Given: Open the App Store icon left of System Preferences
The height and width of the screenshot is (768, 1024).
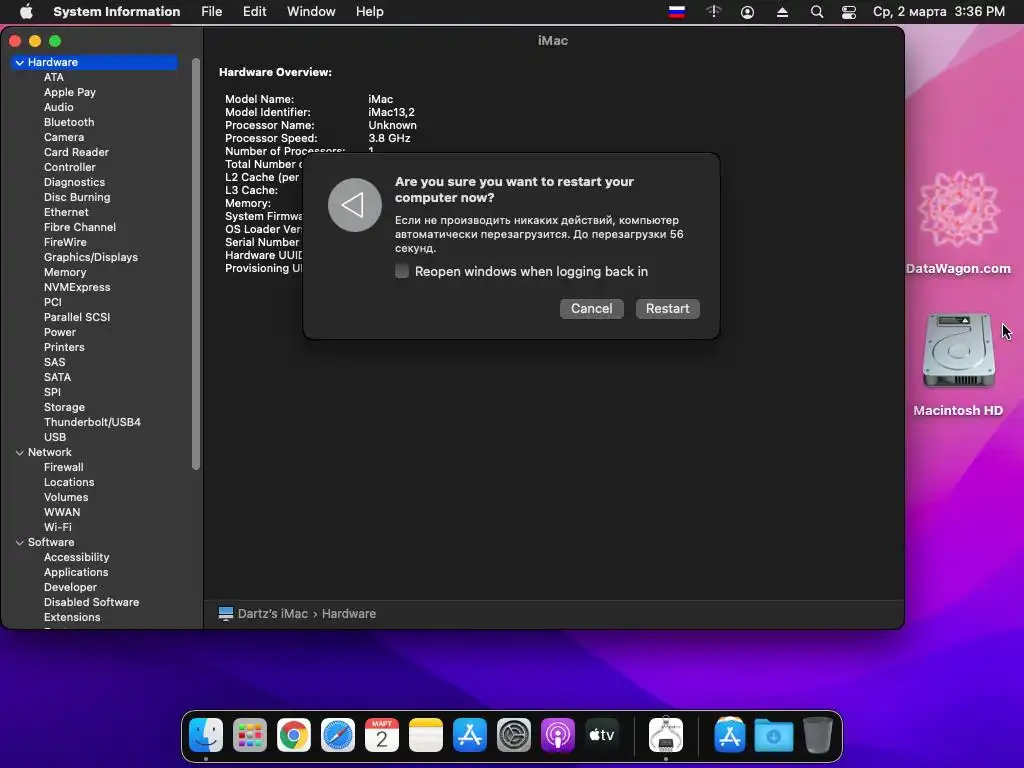Looking at the screenshot, I should coord(470,735).
